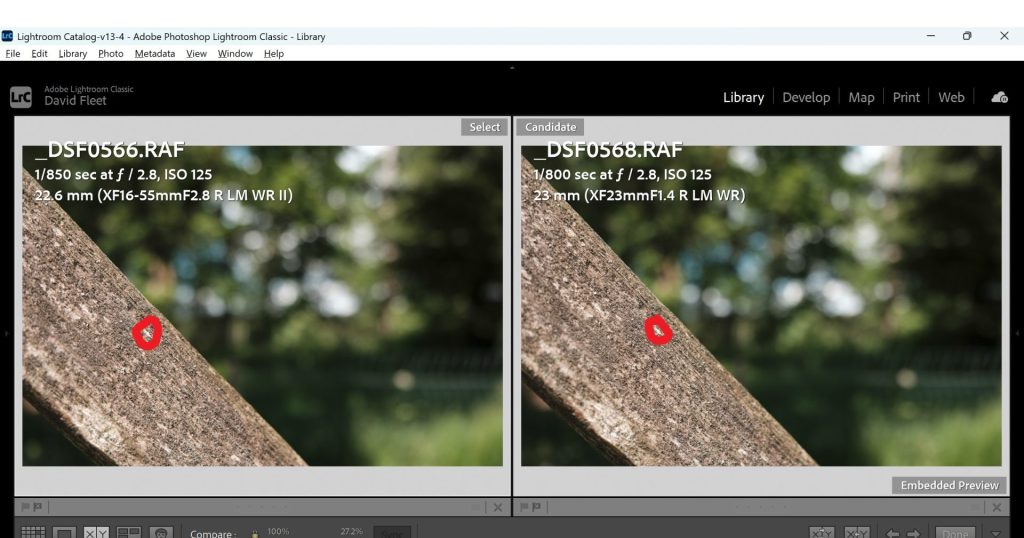Open the Edit menu
This screenshot has height=538, width=1024.
coord(39,54)
